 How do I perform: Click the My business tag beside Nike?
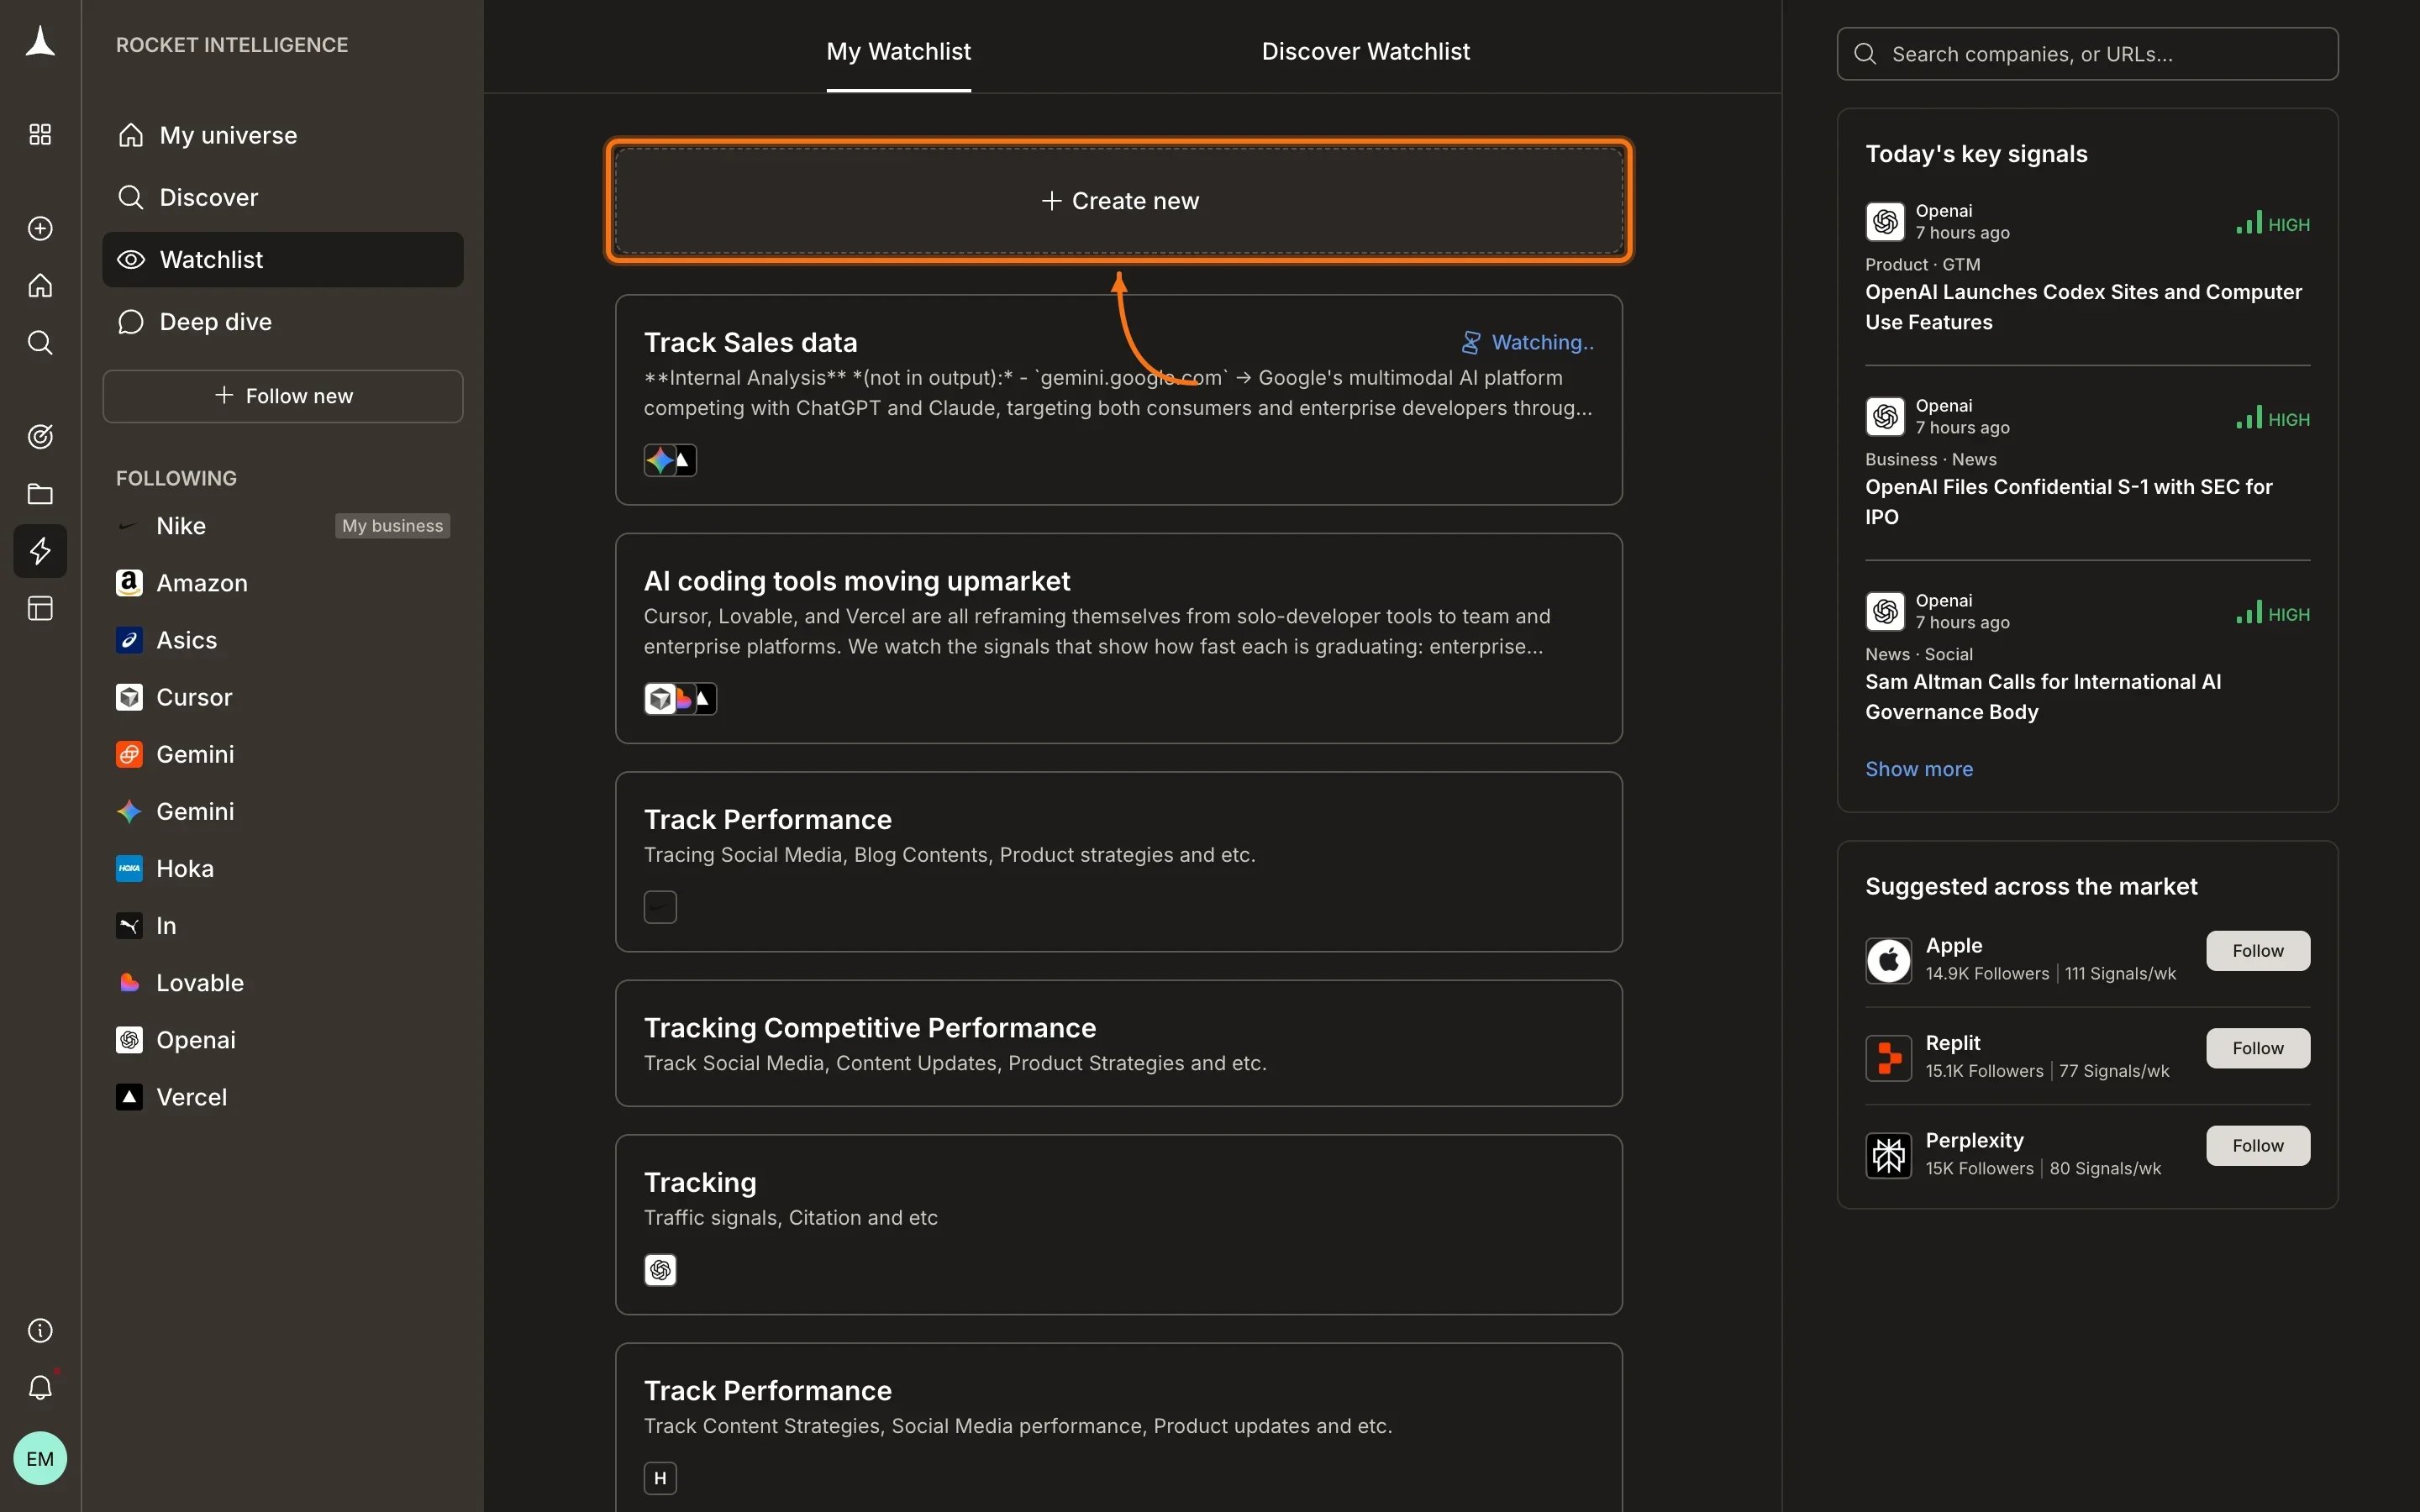[392, 526]
